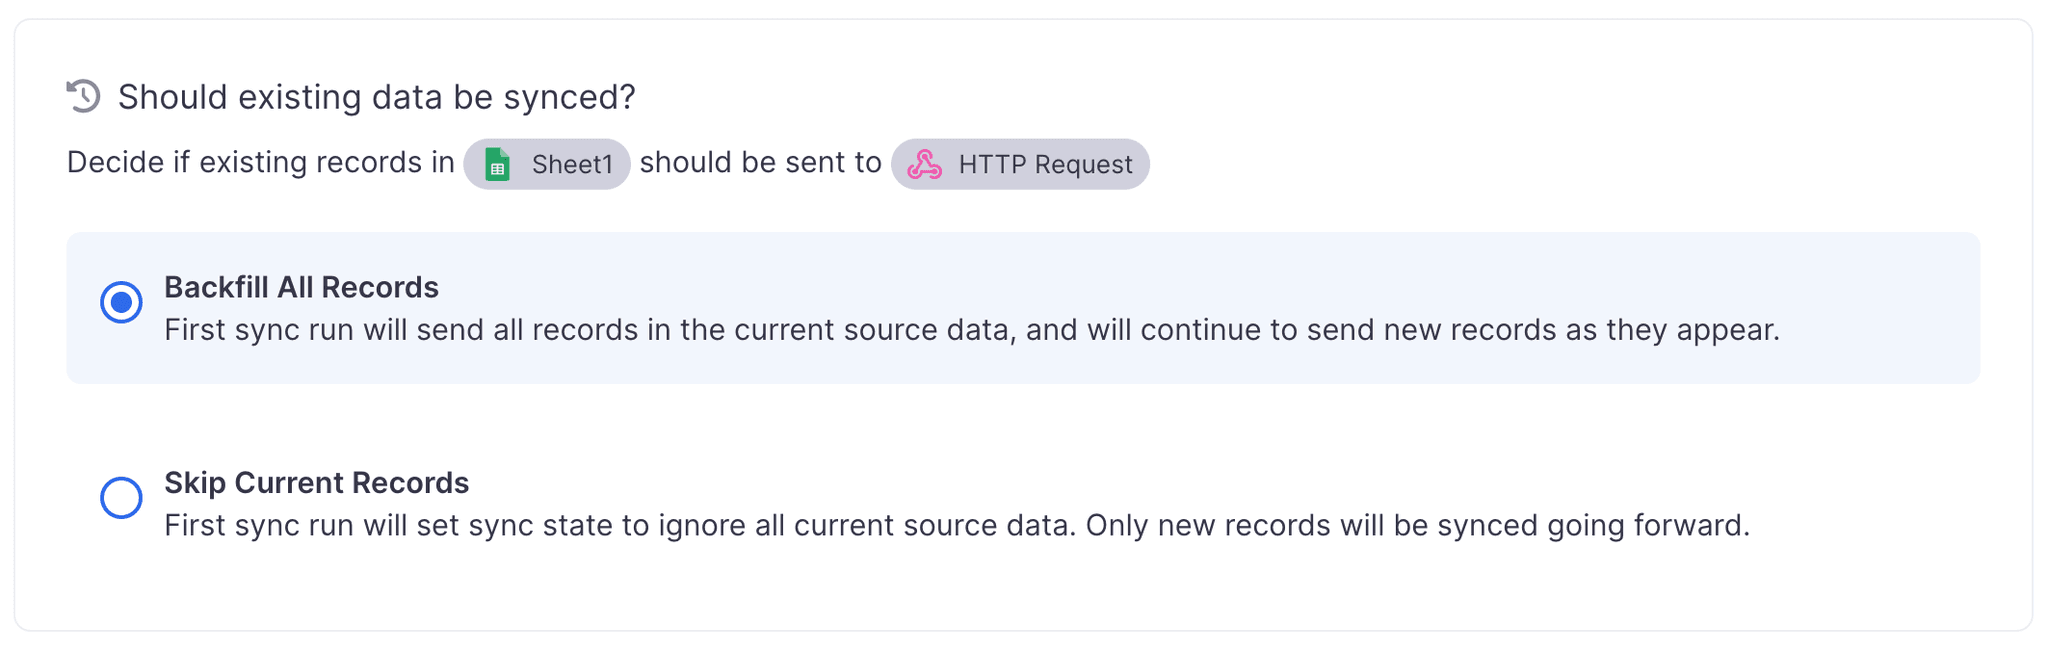Click the Skip Current Records label text
This screenshot has height=647, width=2048.
point(316,483)
